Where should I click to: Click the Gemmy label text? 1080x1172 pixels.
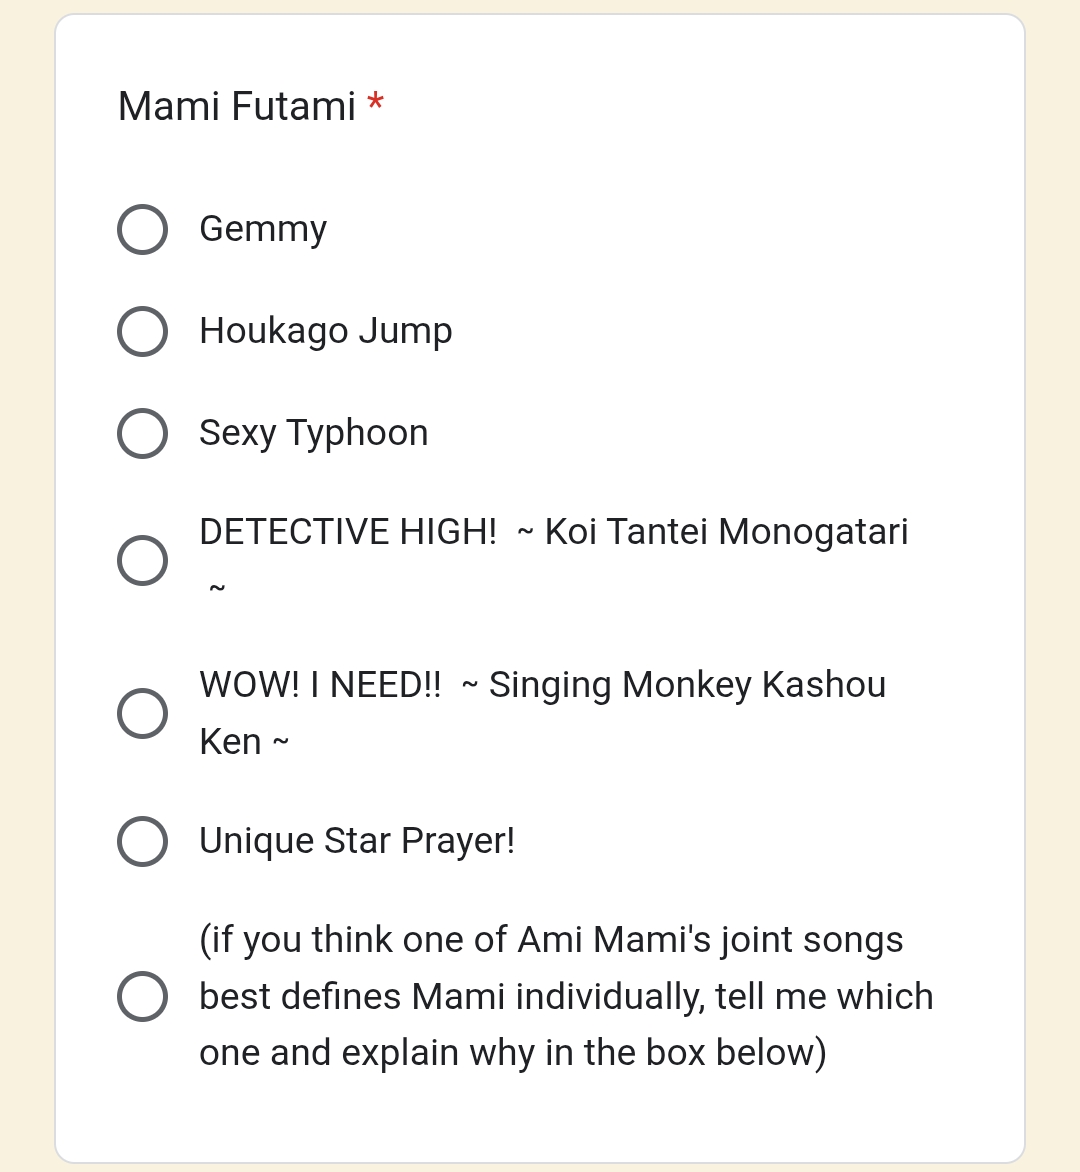click(263, 229)
